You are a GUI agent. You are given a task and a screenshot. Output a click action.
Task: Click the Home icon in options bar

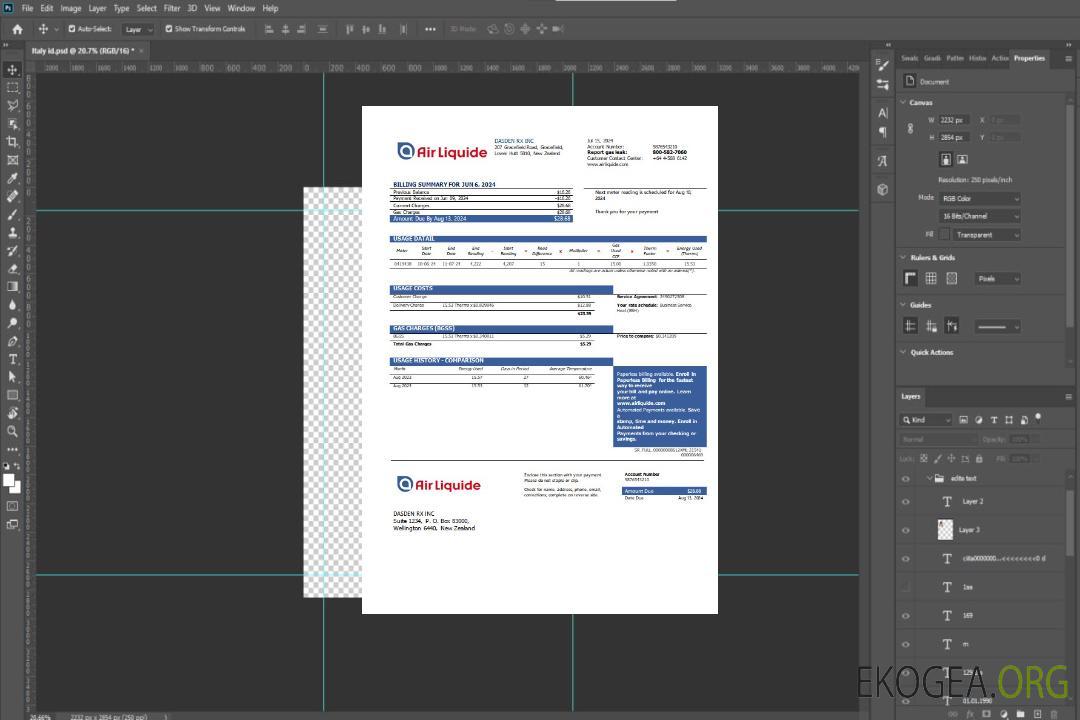[17, 29]
